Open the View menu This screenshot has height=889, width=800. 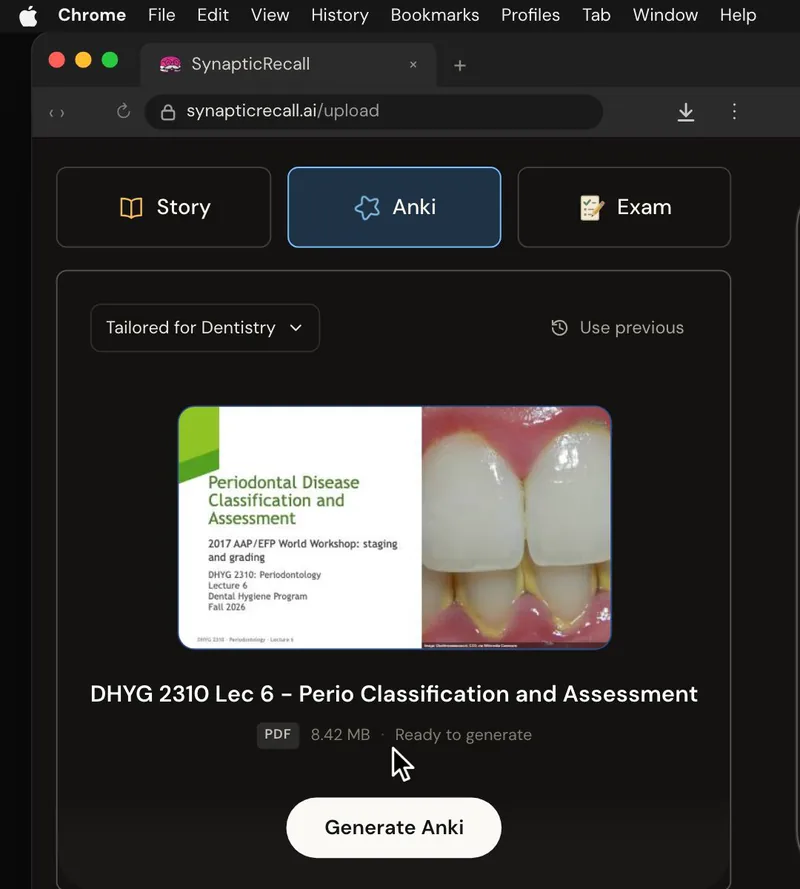click(270, 15)
